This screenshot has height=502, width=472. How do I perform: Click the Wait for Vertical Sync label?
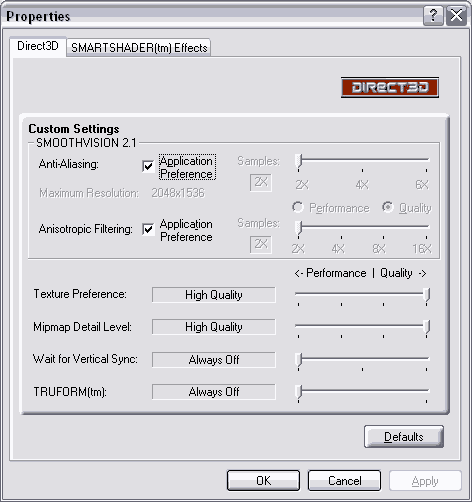coord(85,359)
